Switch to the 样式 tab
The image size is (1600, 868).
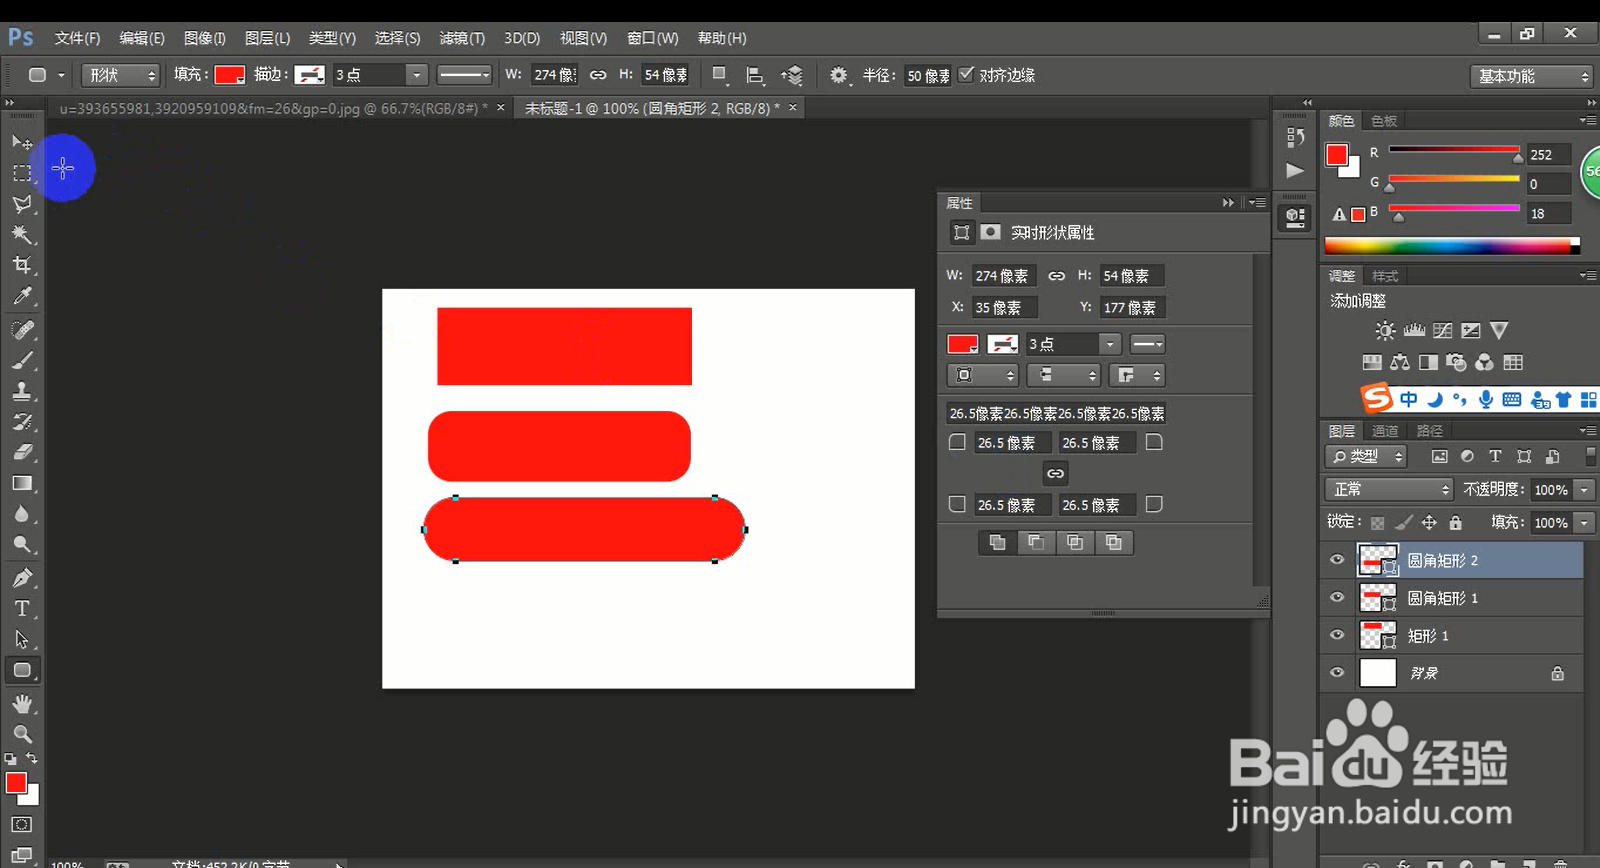click(1385, 276)
